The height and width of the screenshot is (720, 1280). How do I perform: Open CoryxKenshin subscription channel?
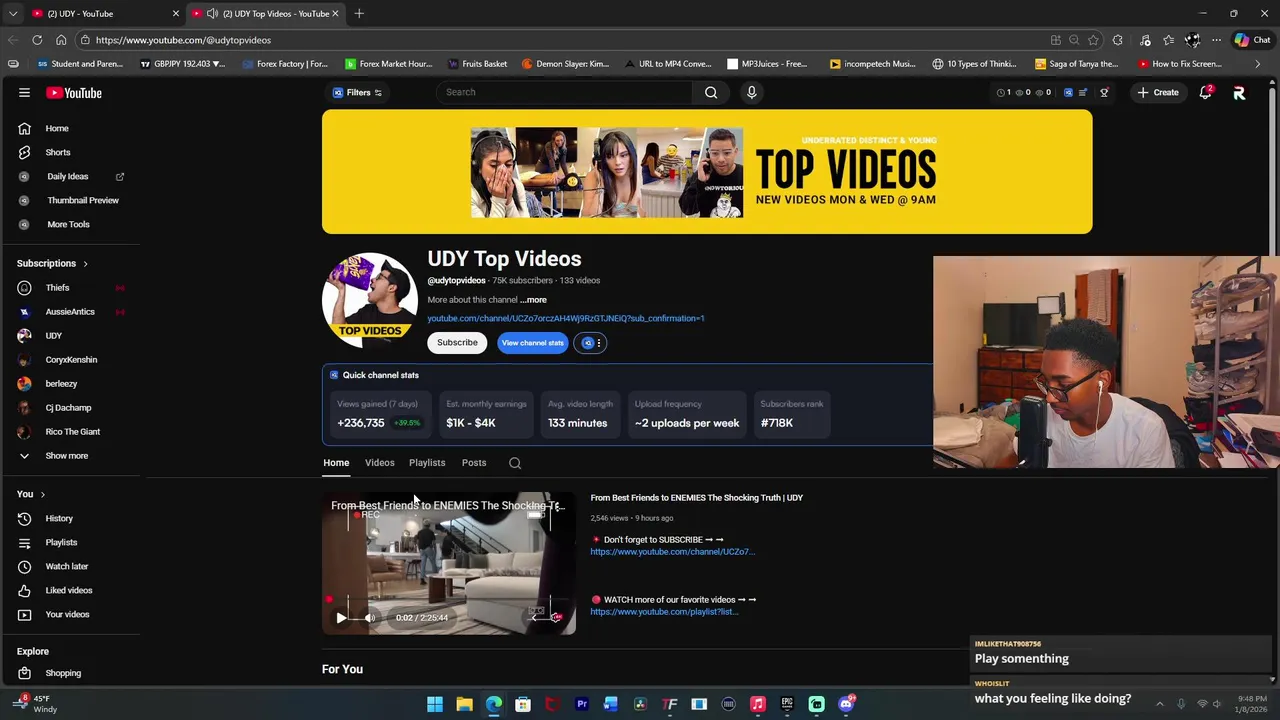tap(72, 360)
